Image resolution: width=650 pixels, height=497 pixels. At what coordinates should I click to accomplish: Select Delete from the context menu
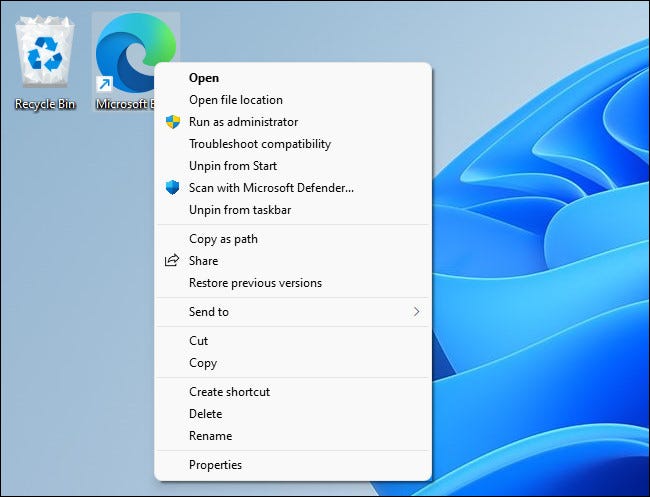tap(205, 414)
